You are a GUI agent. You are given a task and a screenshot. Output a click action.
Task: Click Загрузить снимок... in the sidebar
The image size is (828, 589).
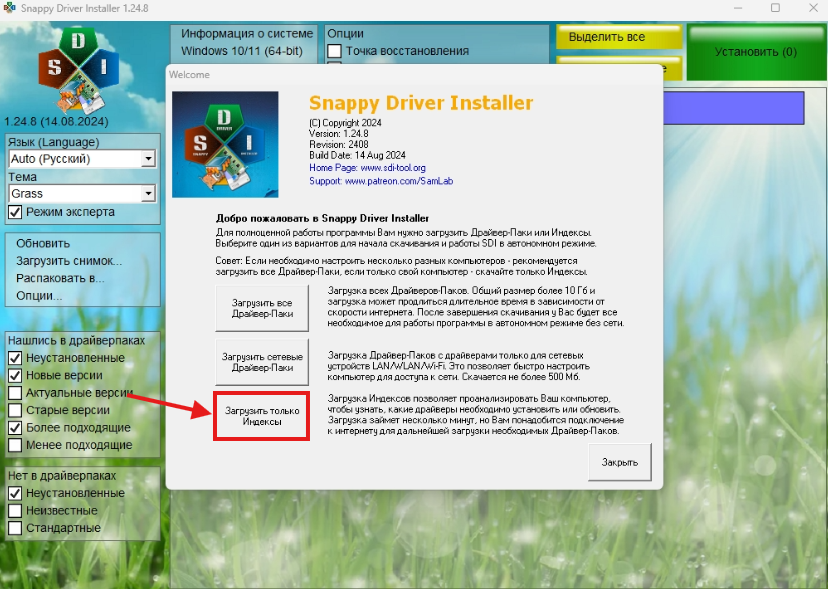click(69, 261)
